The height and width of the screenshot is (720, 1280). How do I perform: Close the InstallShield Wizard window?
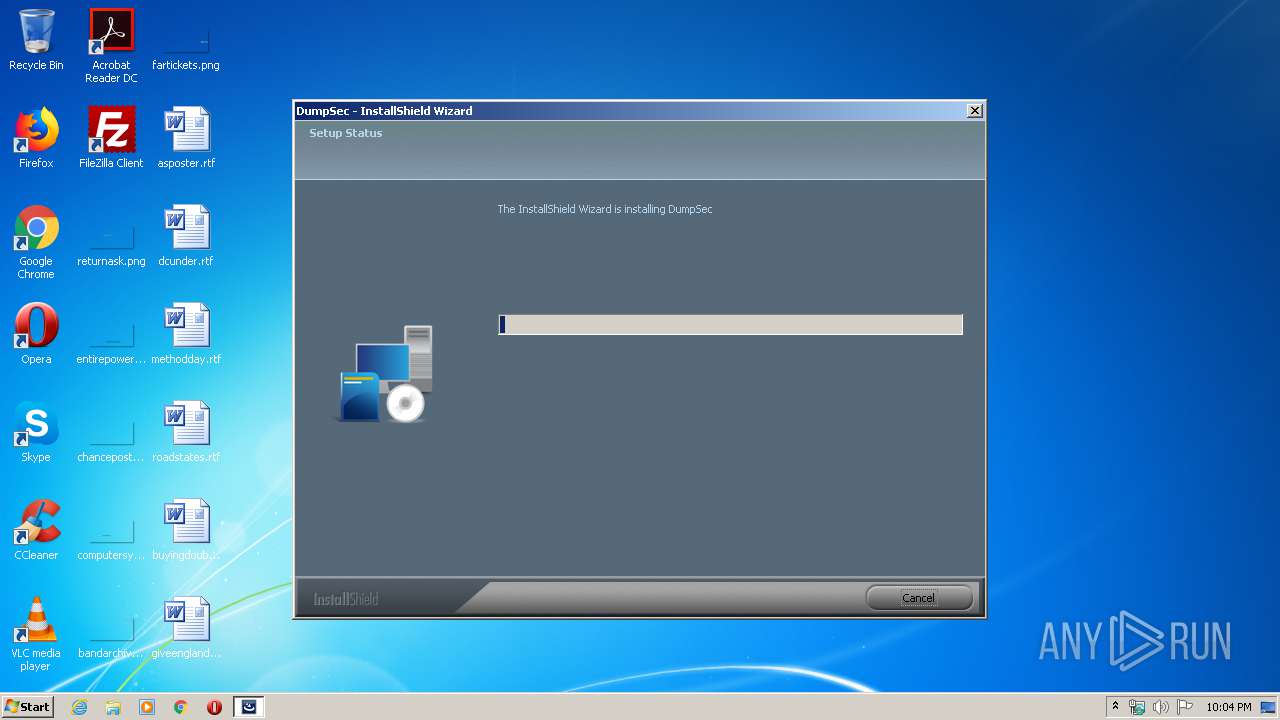(975, 111)
